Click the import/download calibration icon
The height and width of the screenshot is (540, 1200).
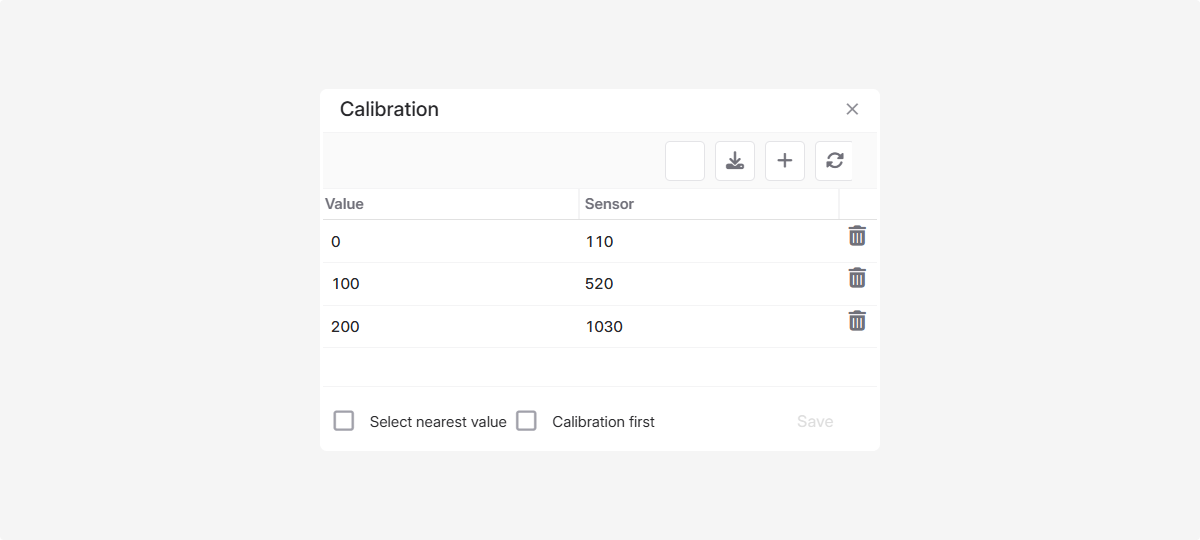coord(735,161)
